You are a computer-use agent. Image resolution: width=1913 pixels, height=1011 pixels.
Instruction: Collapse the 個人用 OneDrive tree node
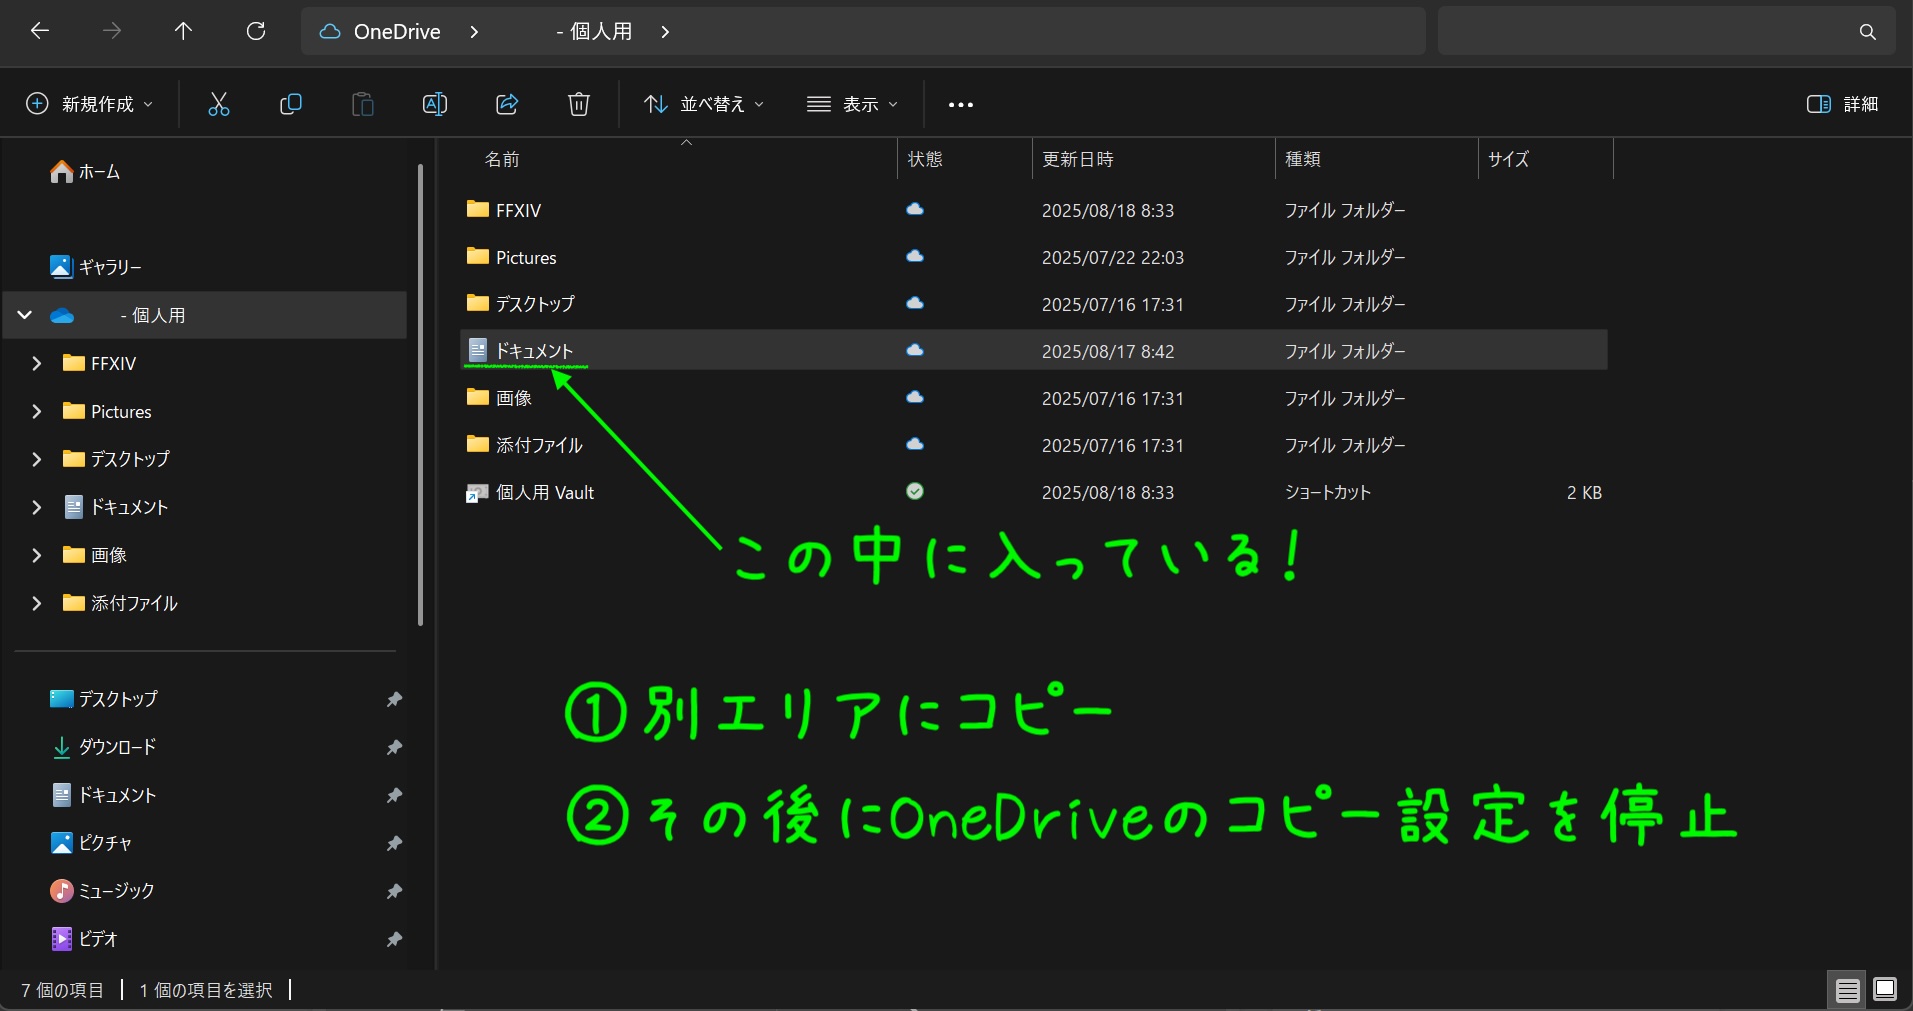coord(25,315)
